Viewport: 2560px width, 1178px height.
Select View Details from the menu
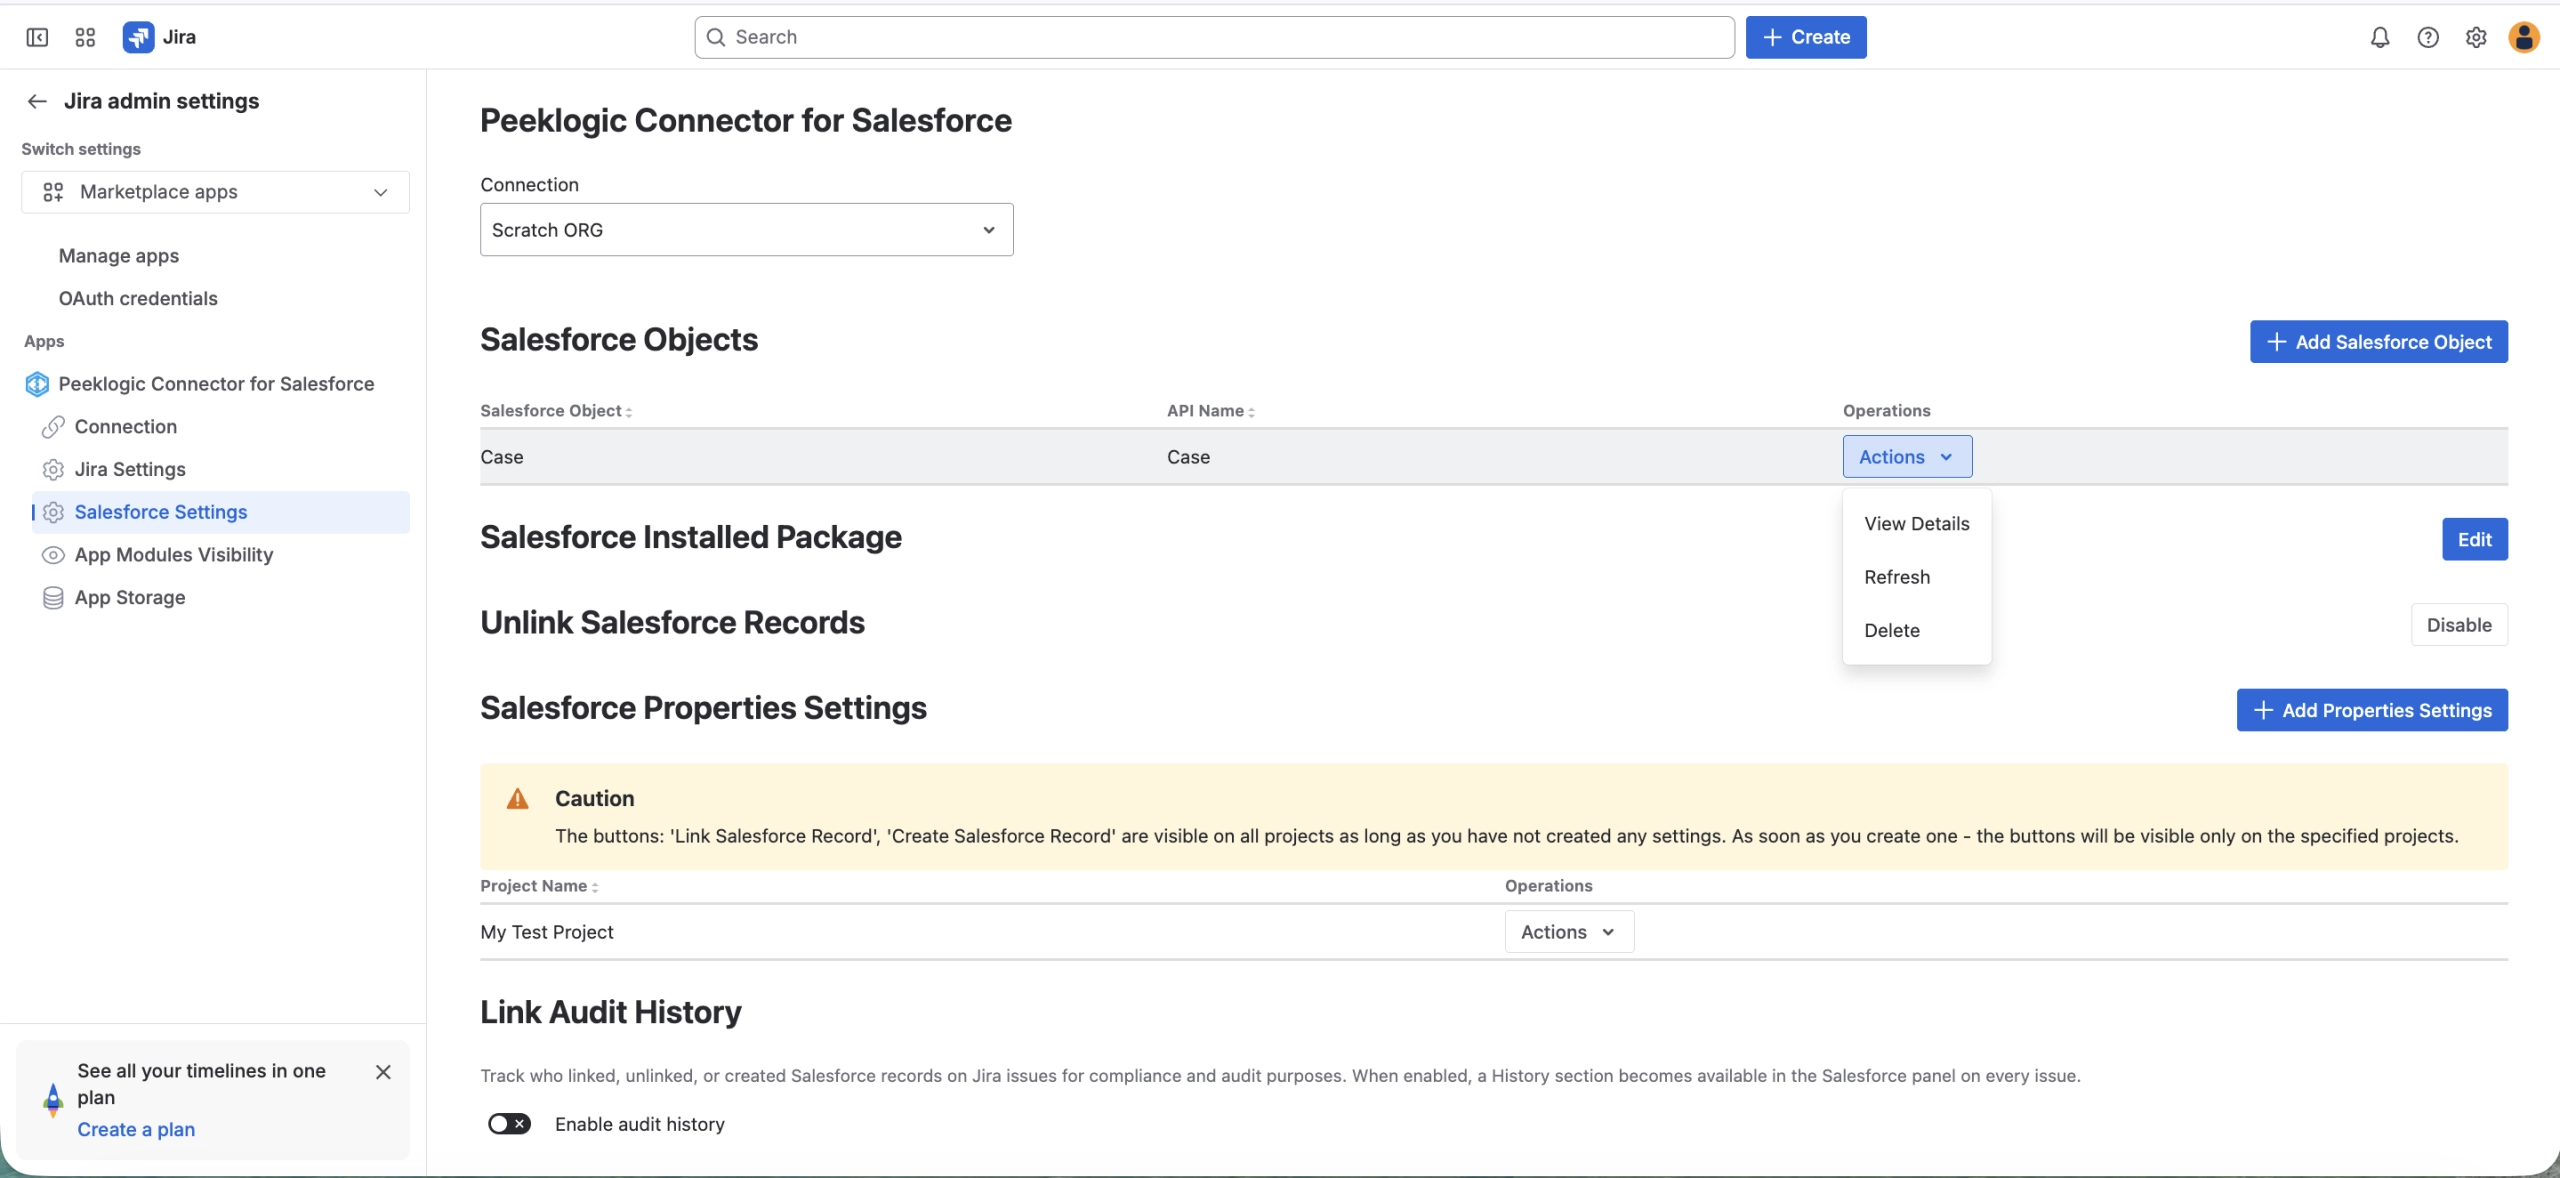pos(1916,524)
